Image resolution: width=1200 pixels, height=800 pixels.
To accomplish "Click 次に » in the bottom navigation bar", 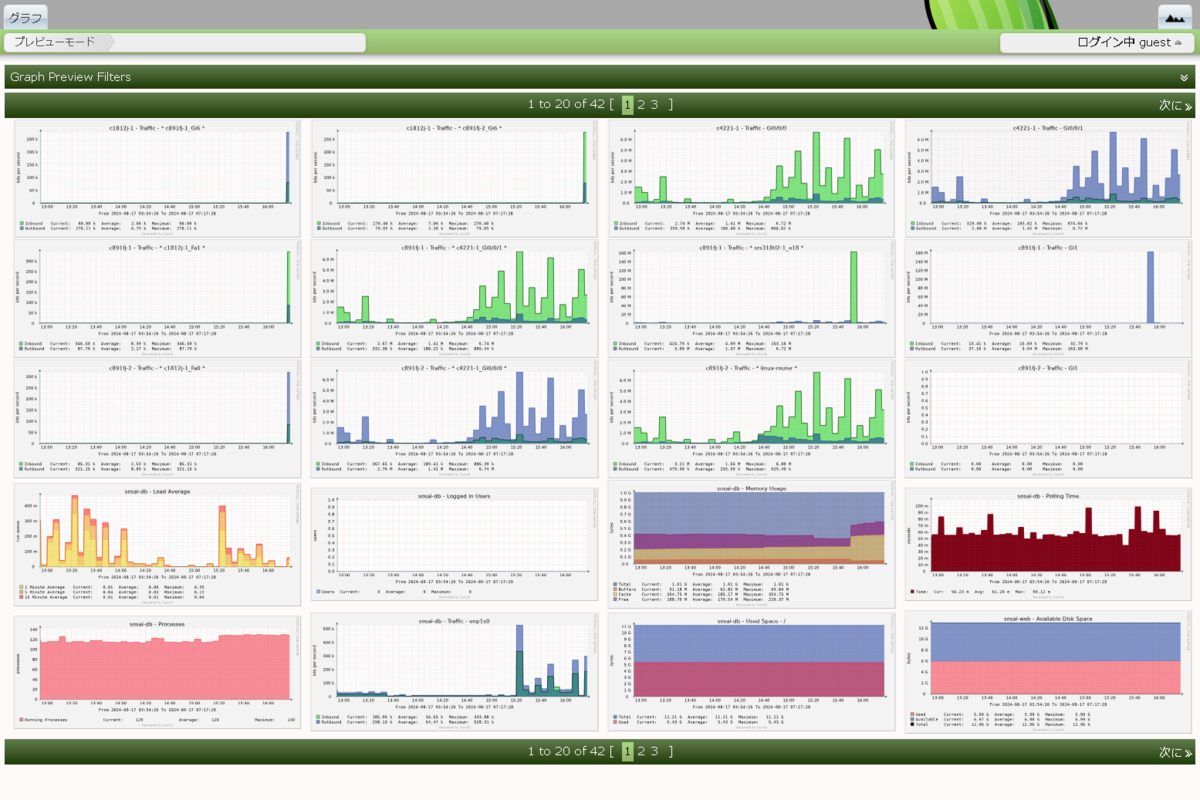I will 1175,752.
